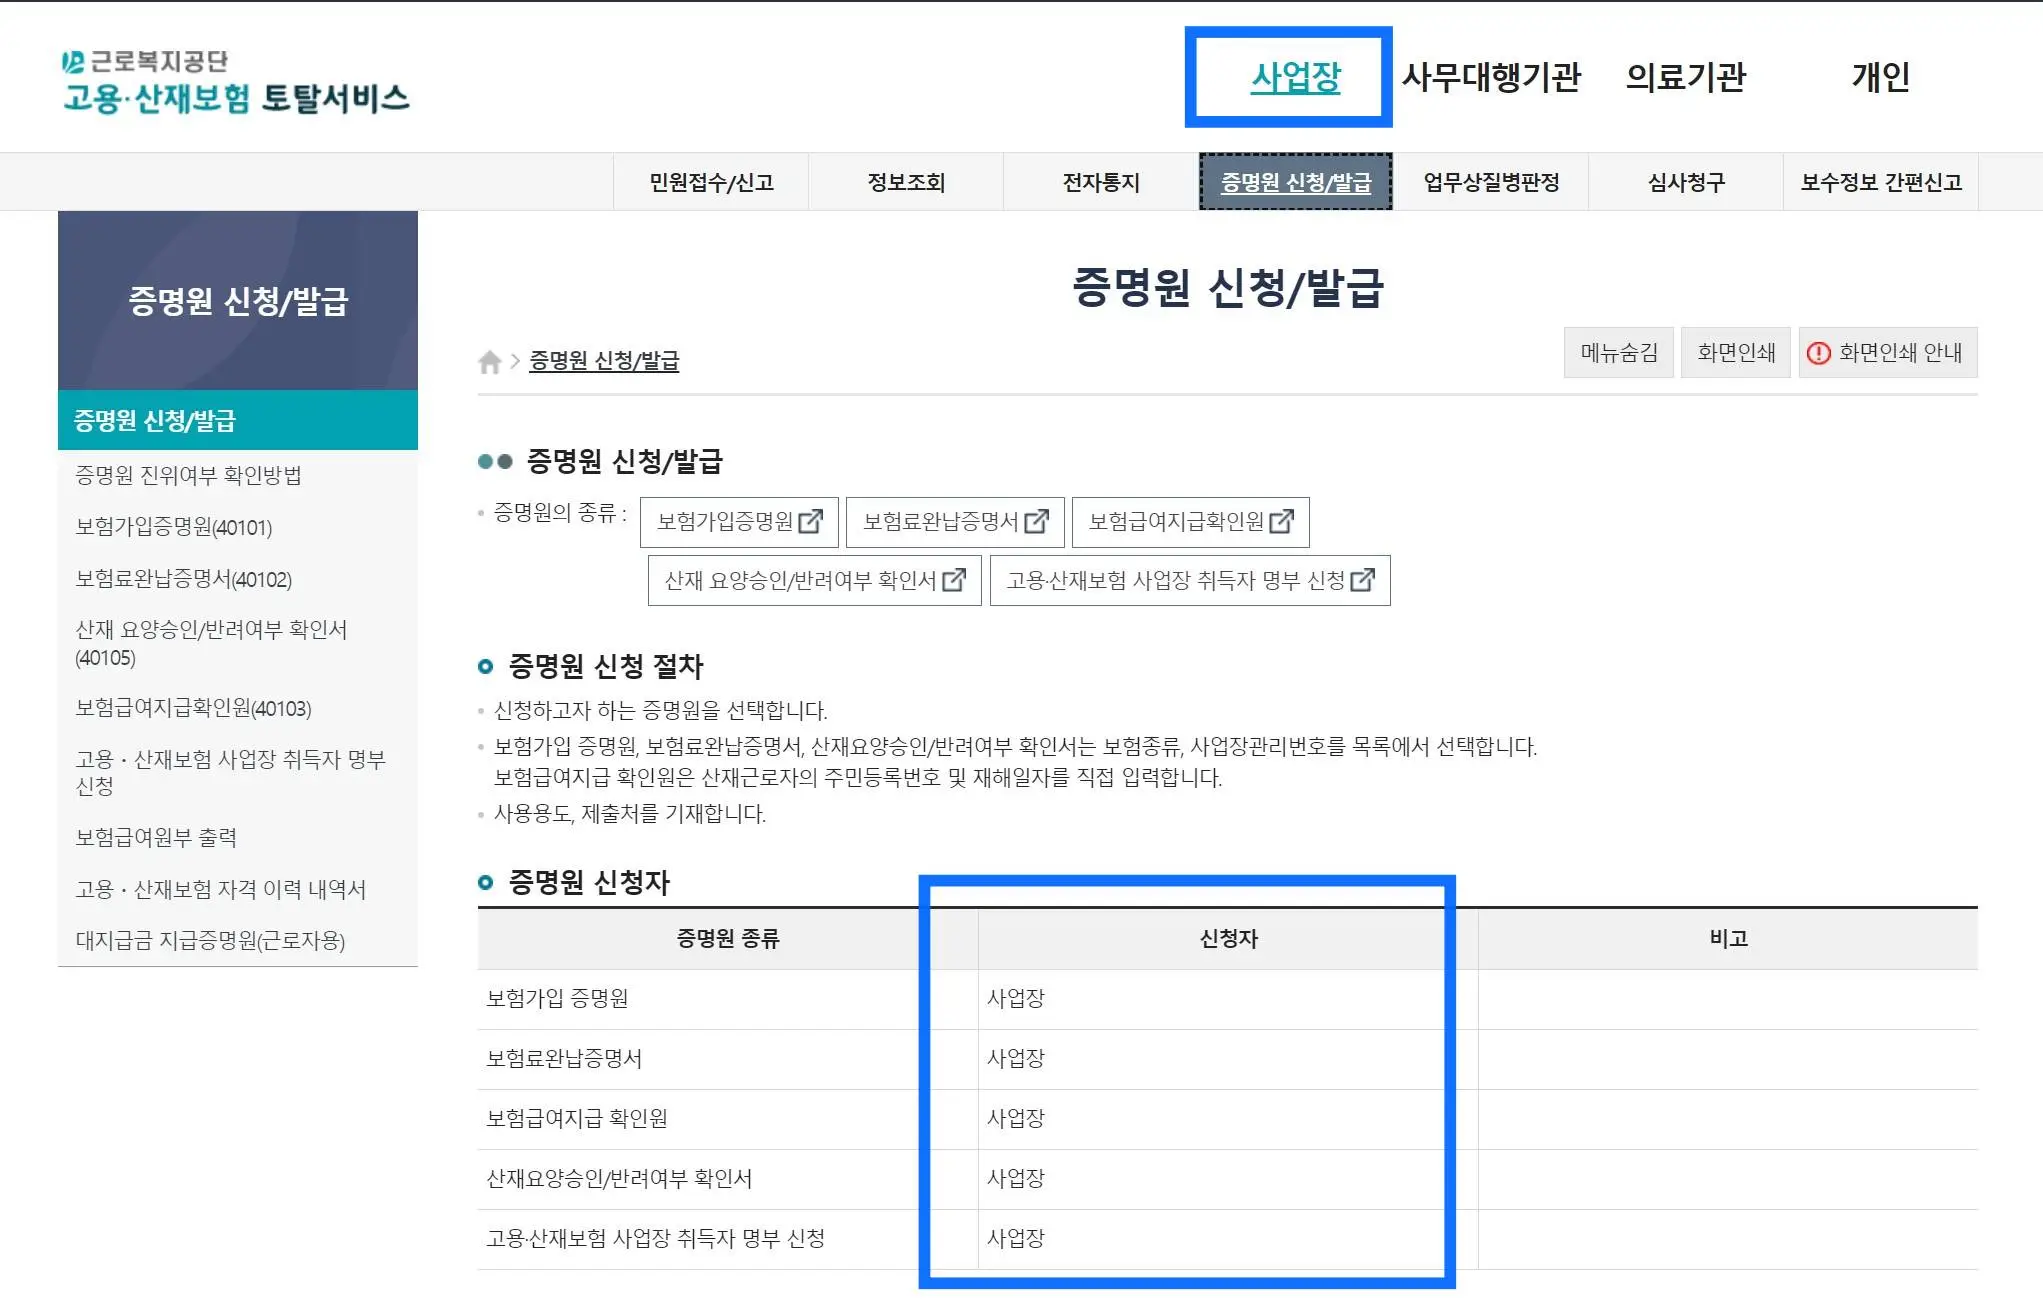This screenshot has height=1303, width=2043.
Task: Select 대지급금 지급증명원(근로자용) from the sidebar
Action: (x=211, y=940)
